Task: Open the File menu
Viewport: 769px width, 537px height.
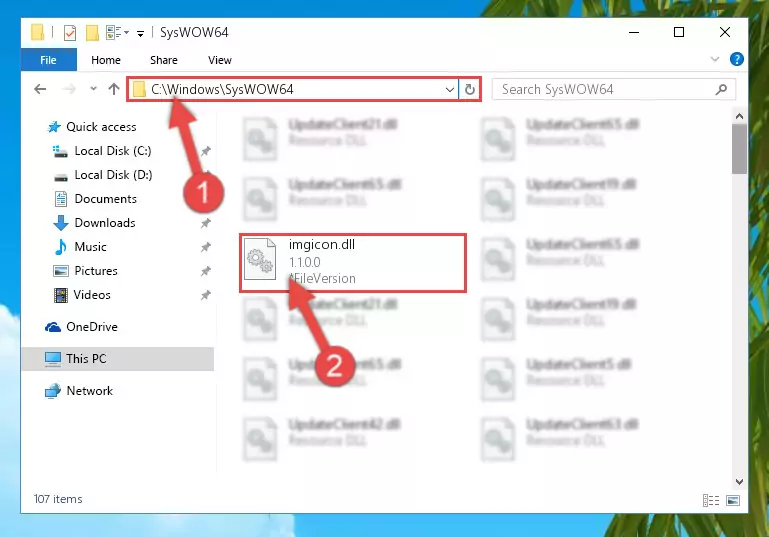Action: coord(49,60)
